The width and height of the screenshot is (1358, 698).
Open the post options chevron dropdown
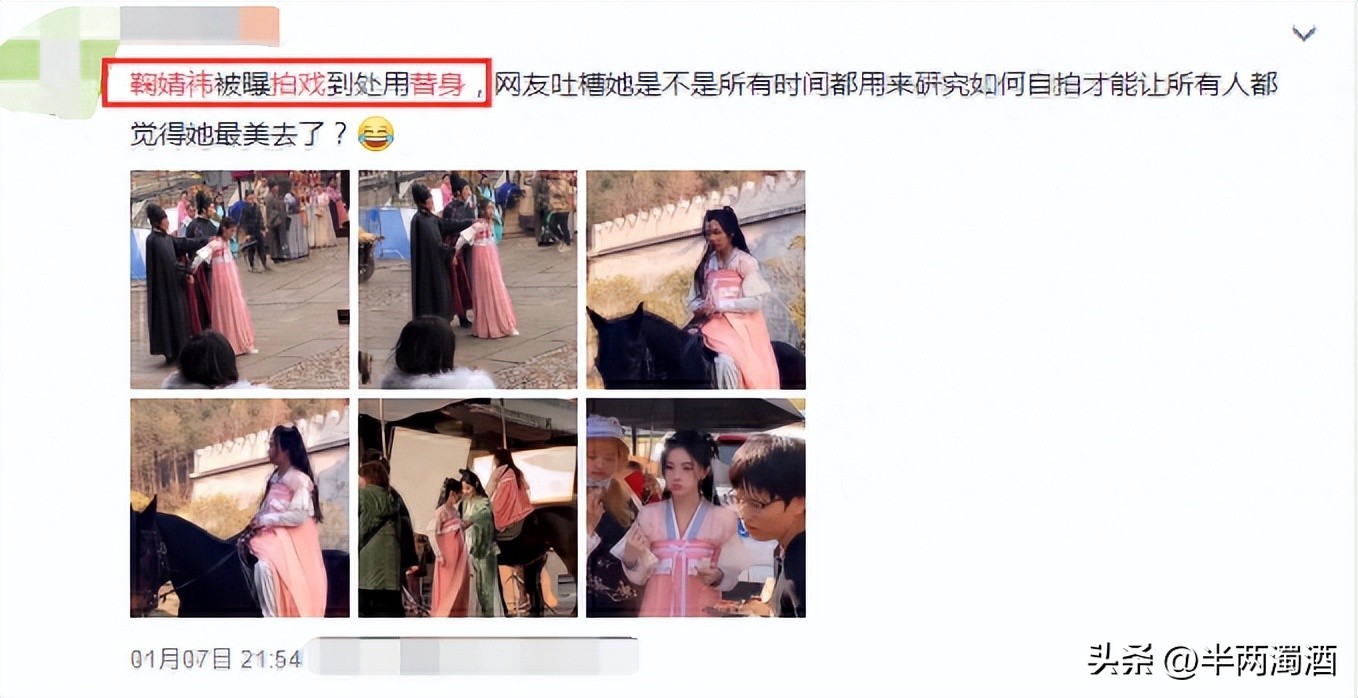[x=1303, y=34]
